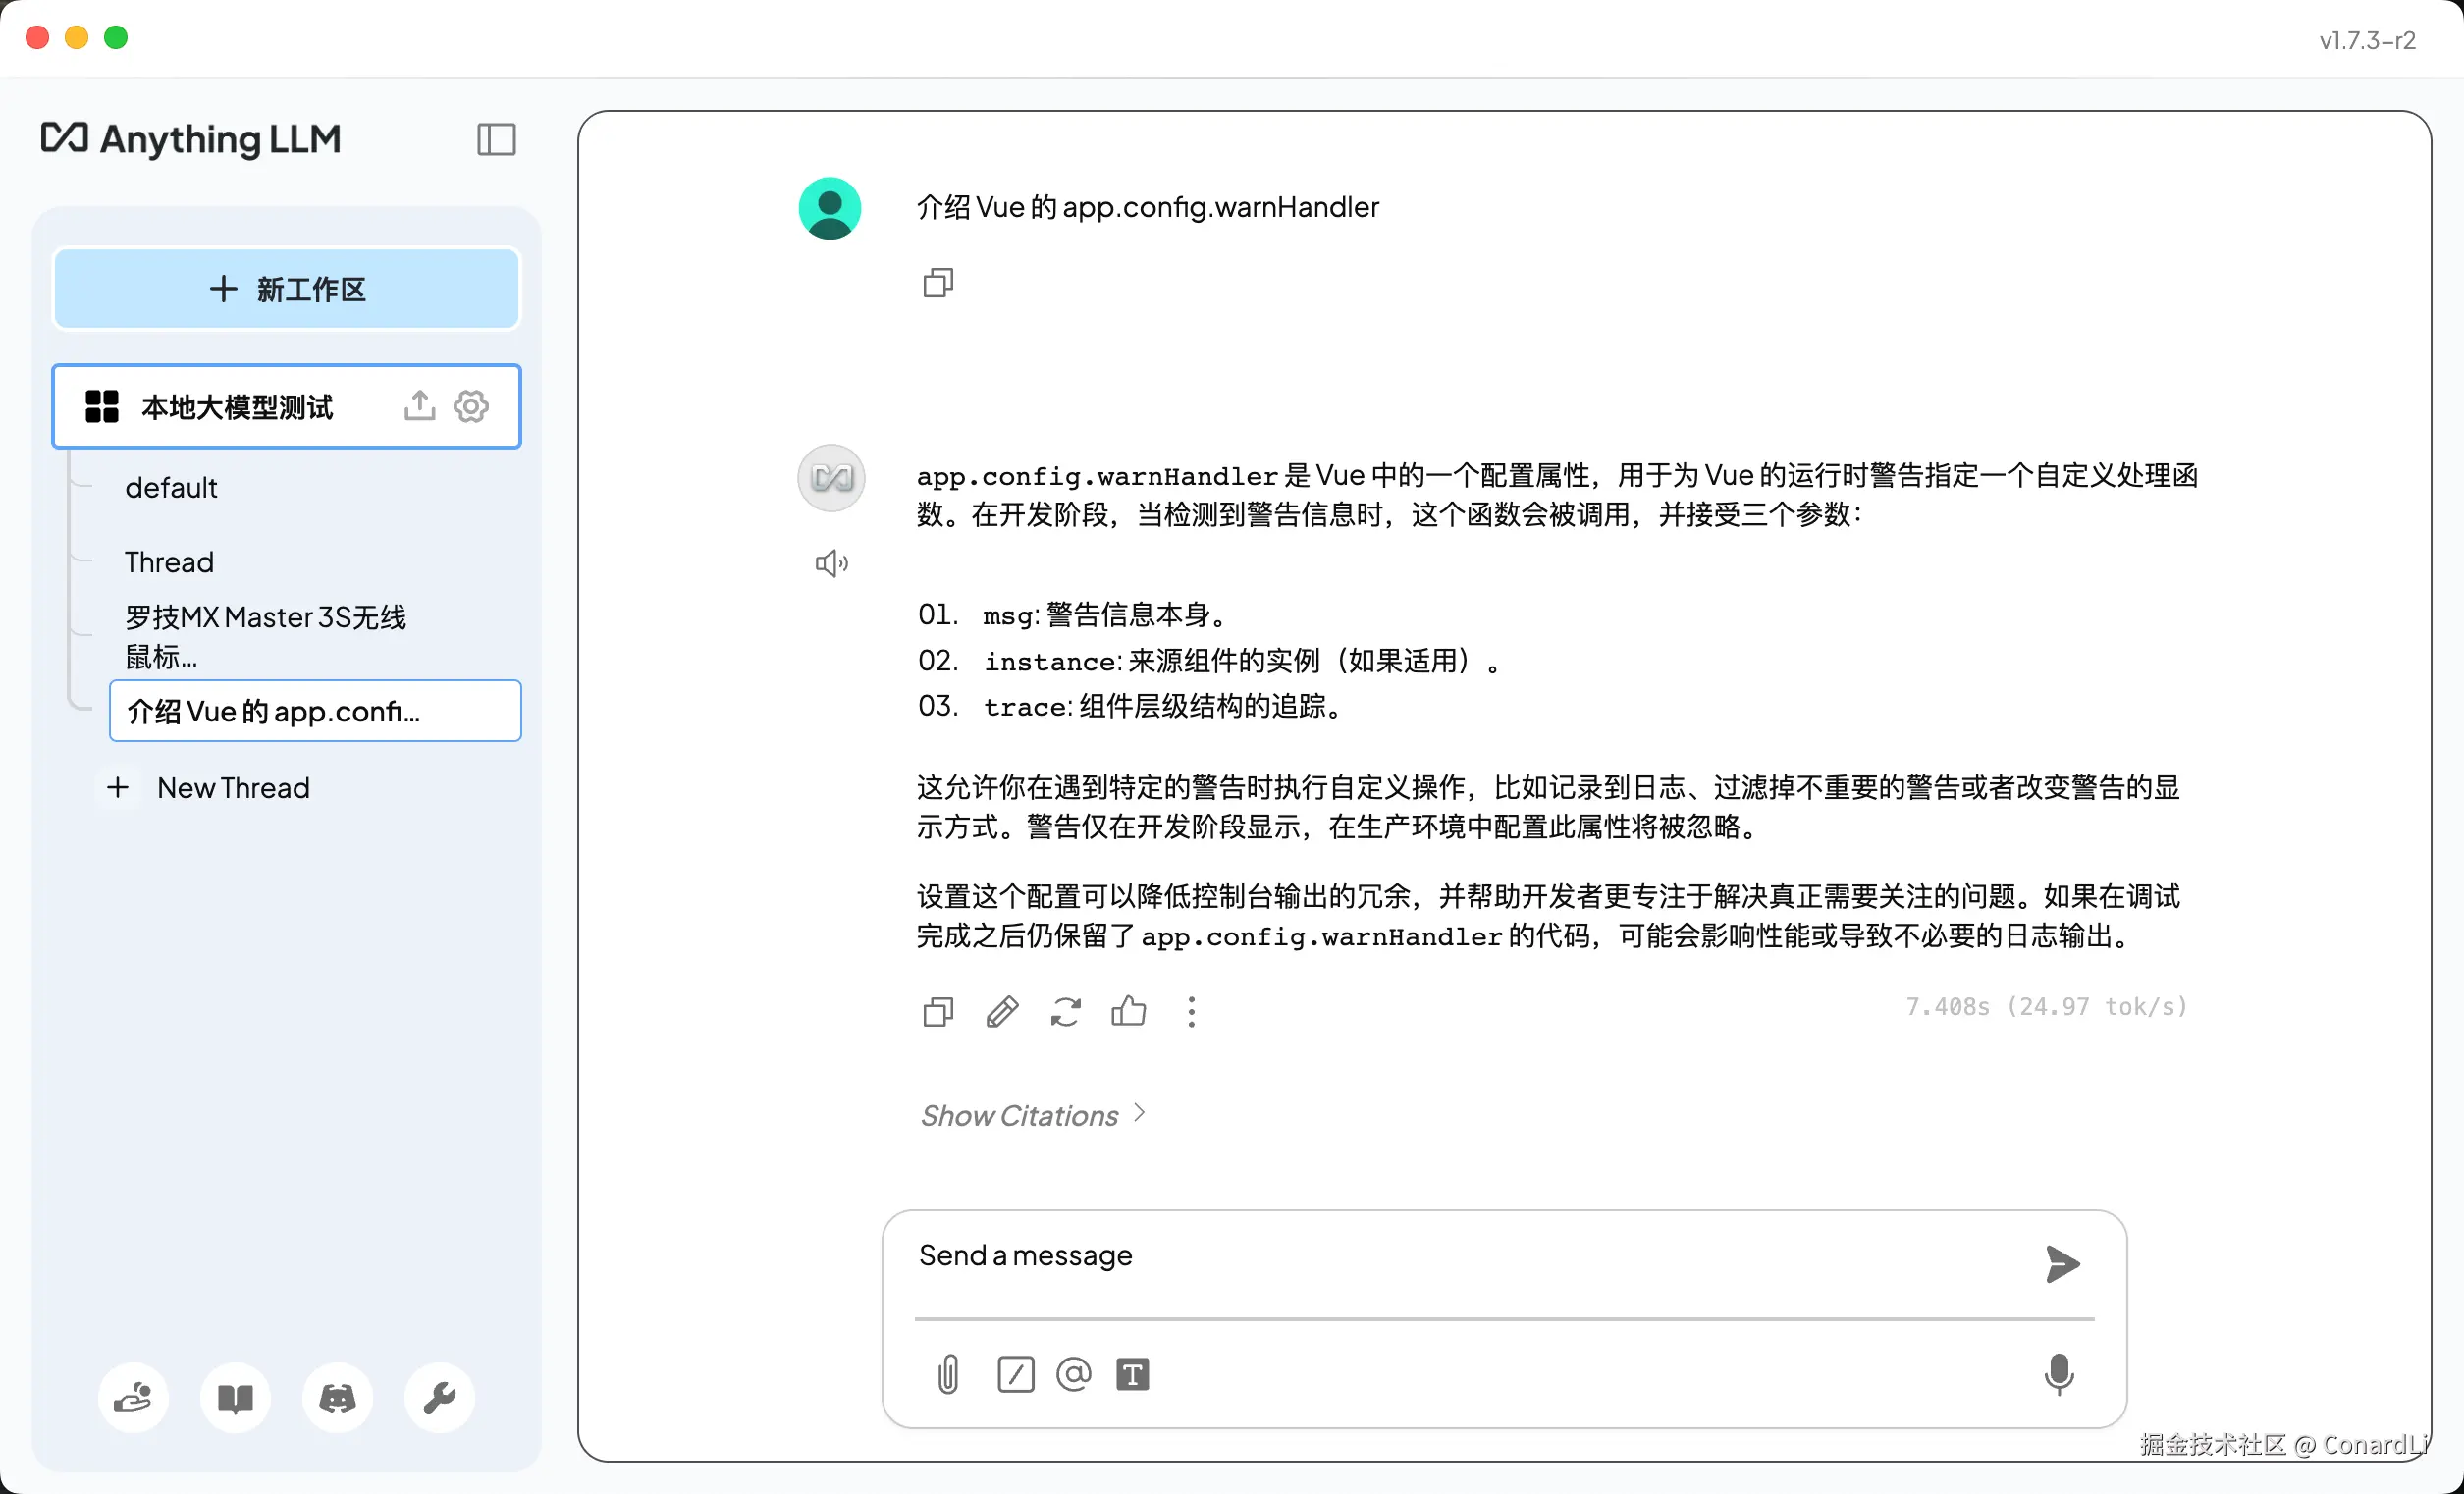
Task: Open more options on the assistant message
Action: (1191, 1012)
